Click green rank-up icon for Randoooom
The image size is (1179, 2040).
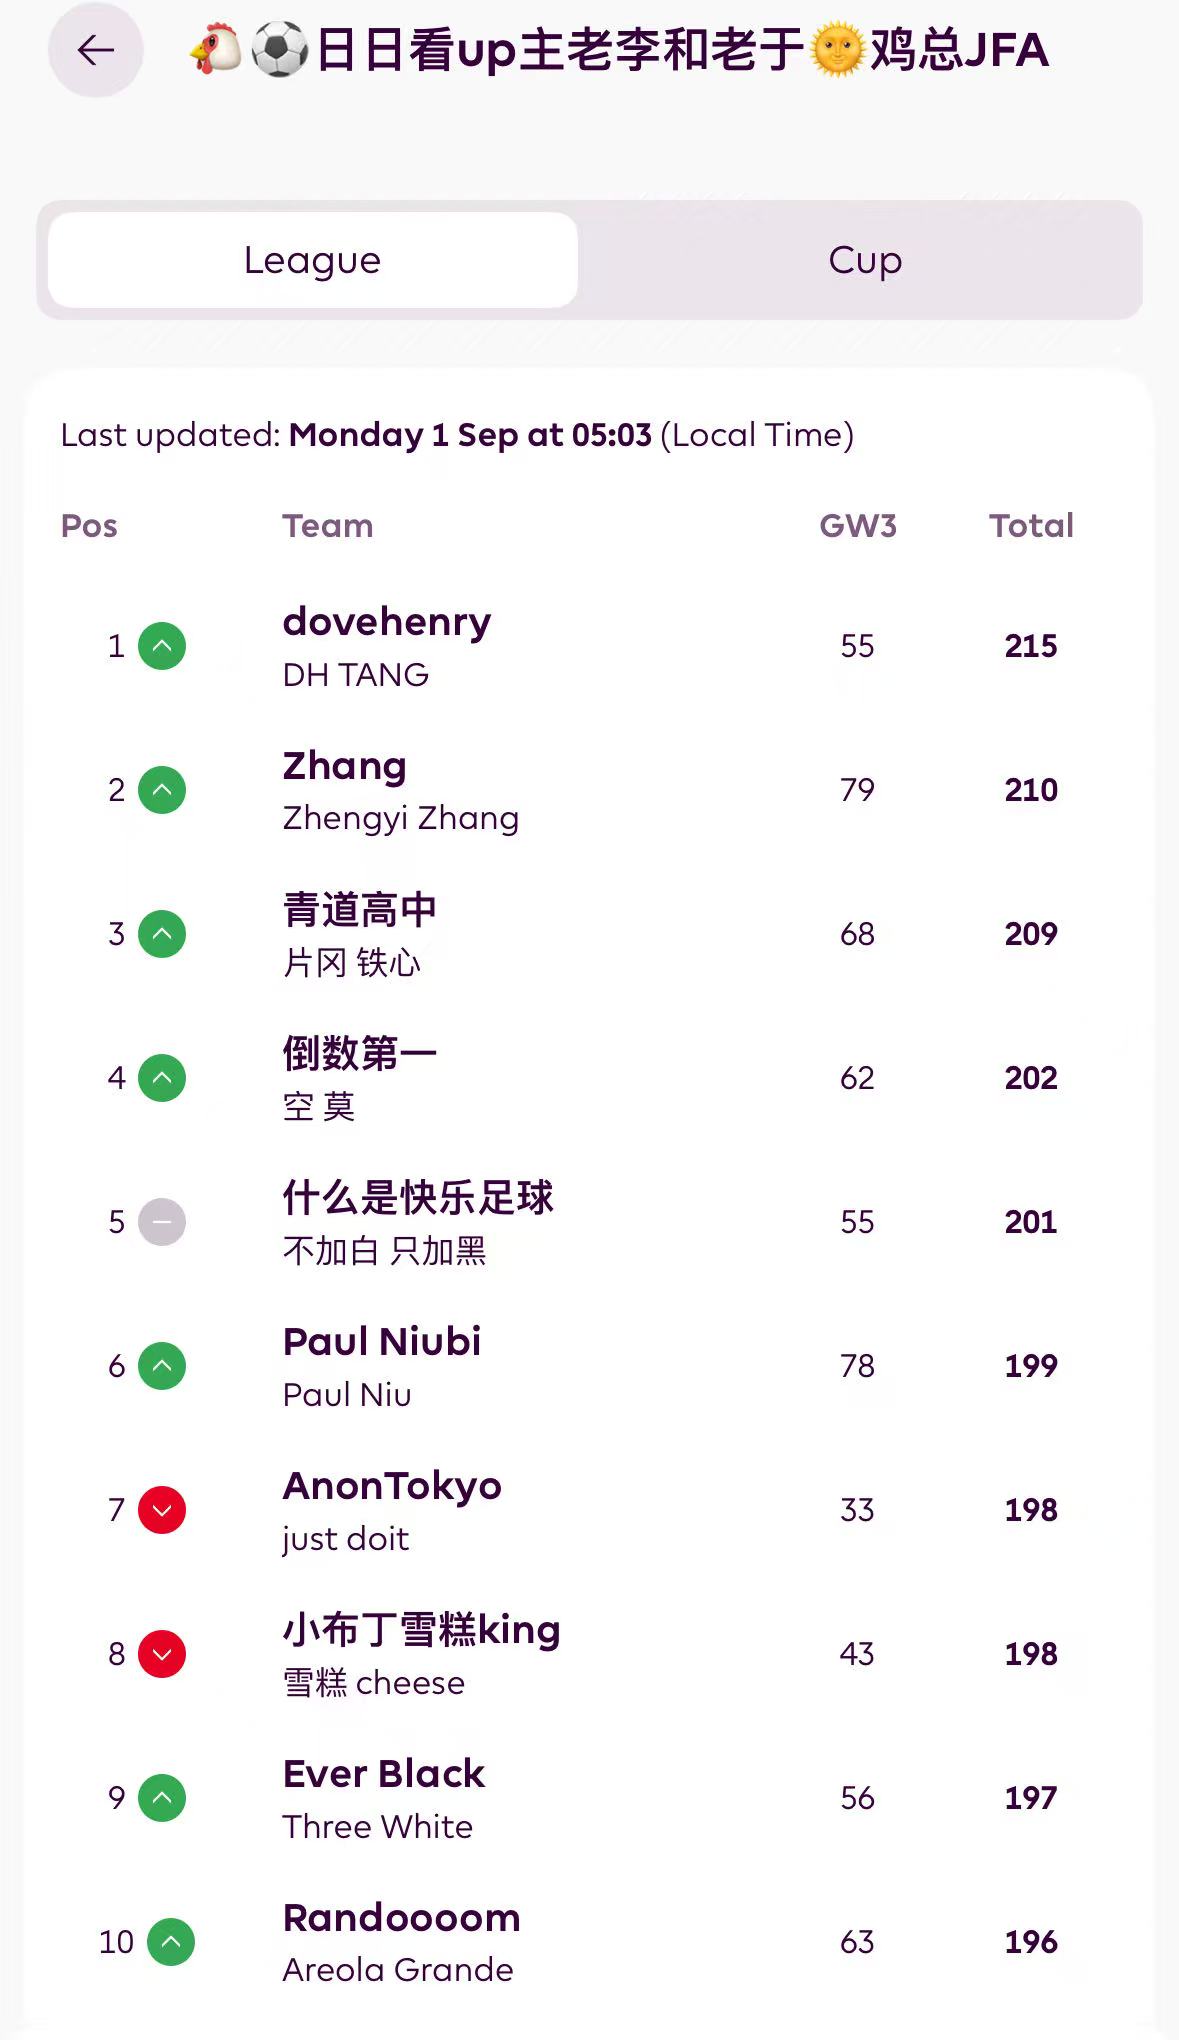pos(171,1942)
